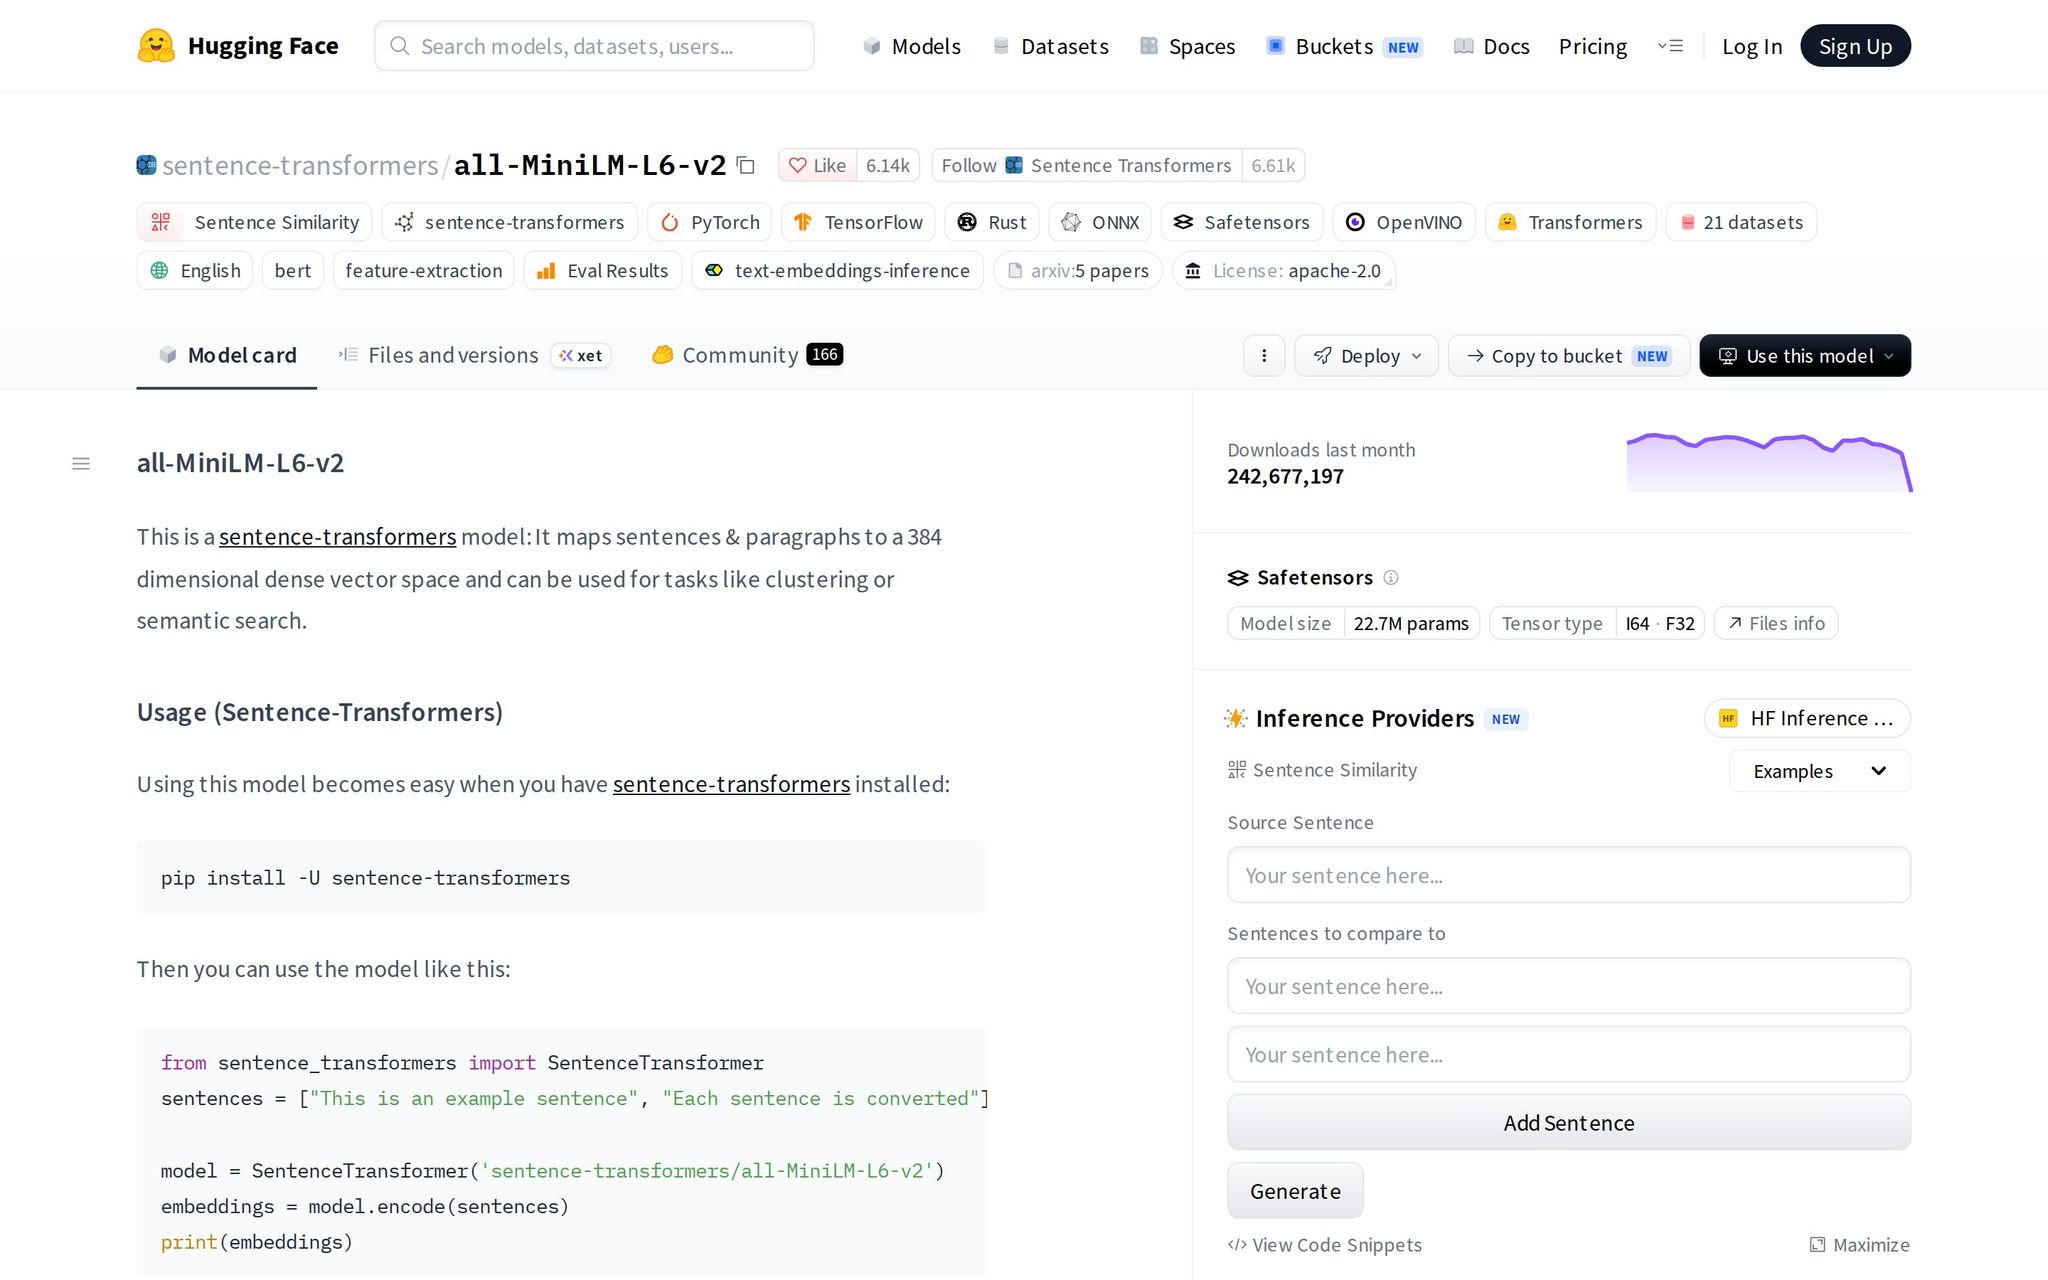This screenshot has width=2048, height=1280.
Task: Focus the first compare sentence input
Action: (1569, 986)
